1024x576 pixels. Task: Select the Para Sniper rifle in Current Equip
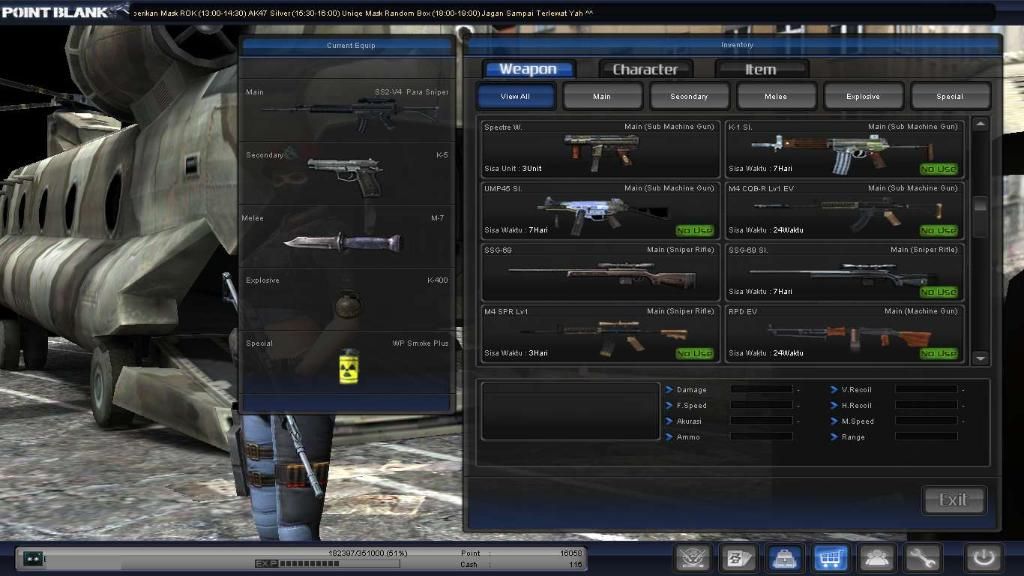point(351,114)
